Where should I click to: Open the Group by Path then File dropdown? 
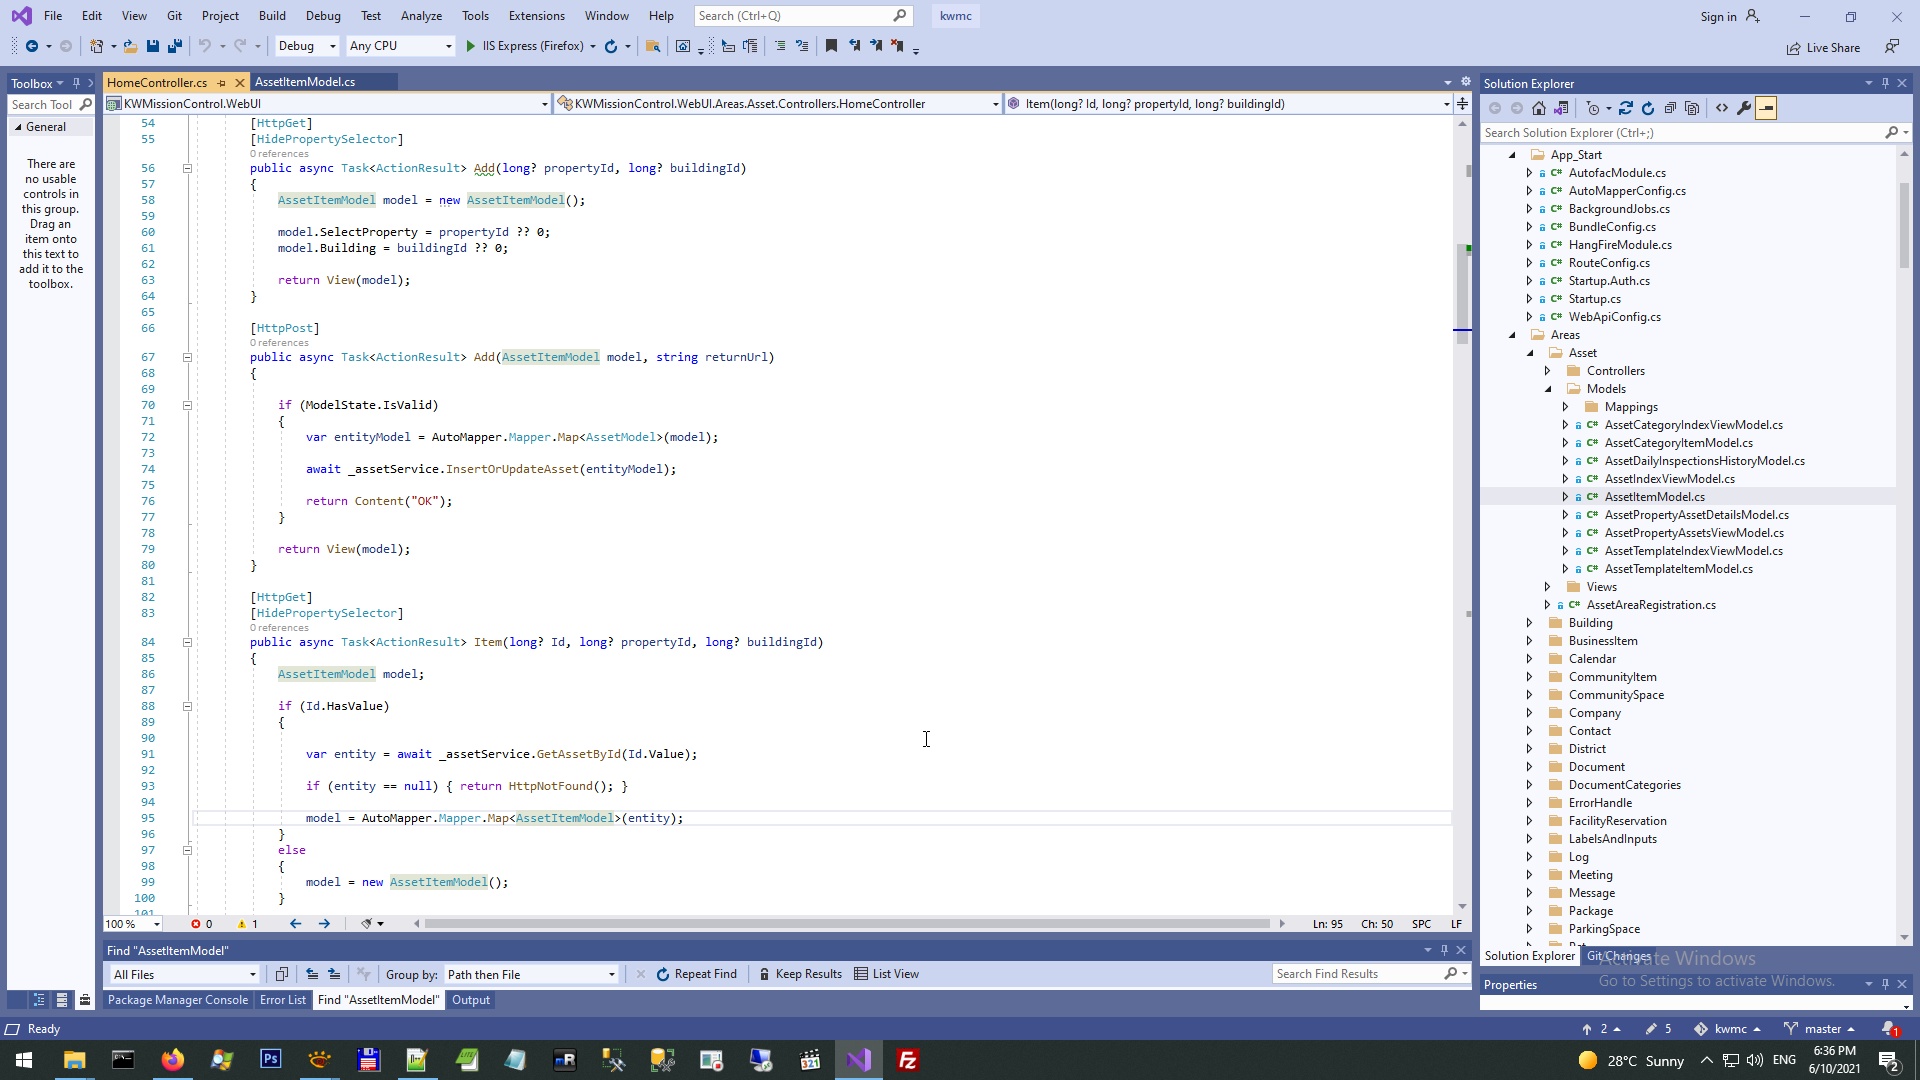tap(531, 975)
